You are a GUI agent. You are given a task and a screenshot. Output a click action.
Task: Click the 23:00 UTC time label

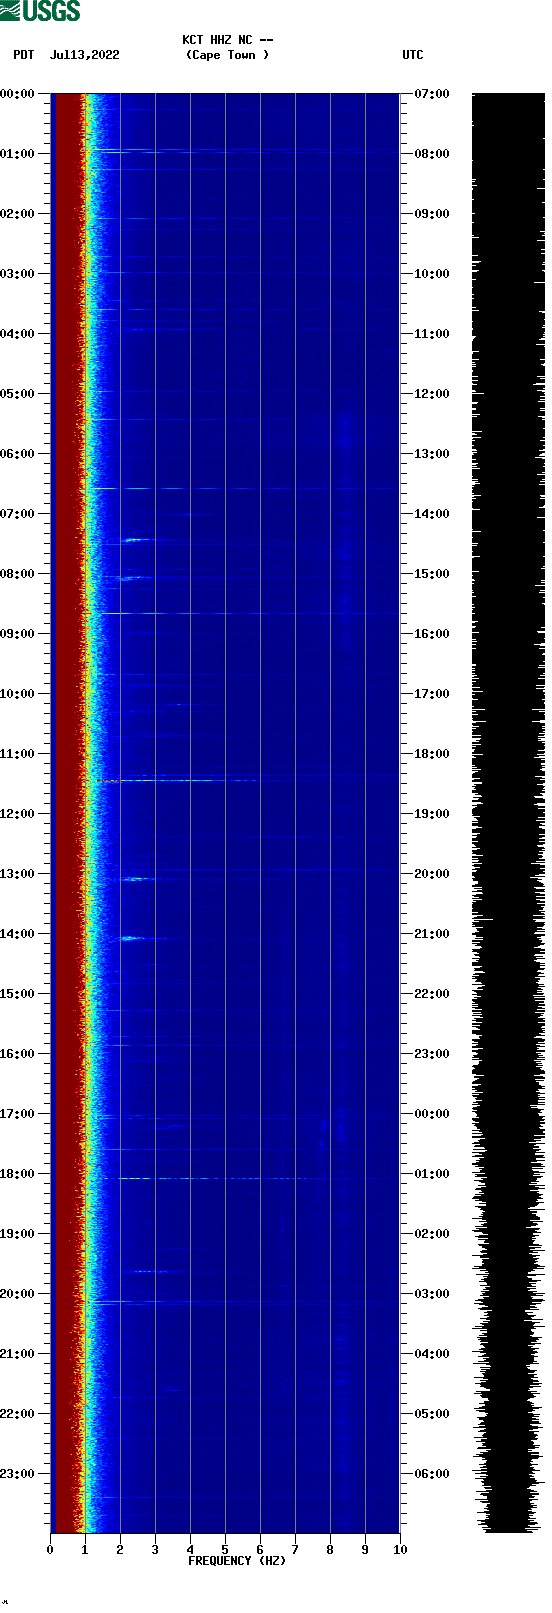[432, 1054]
